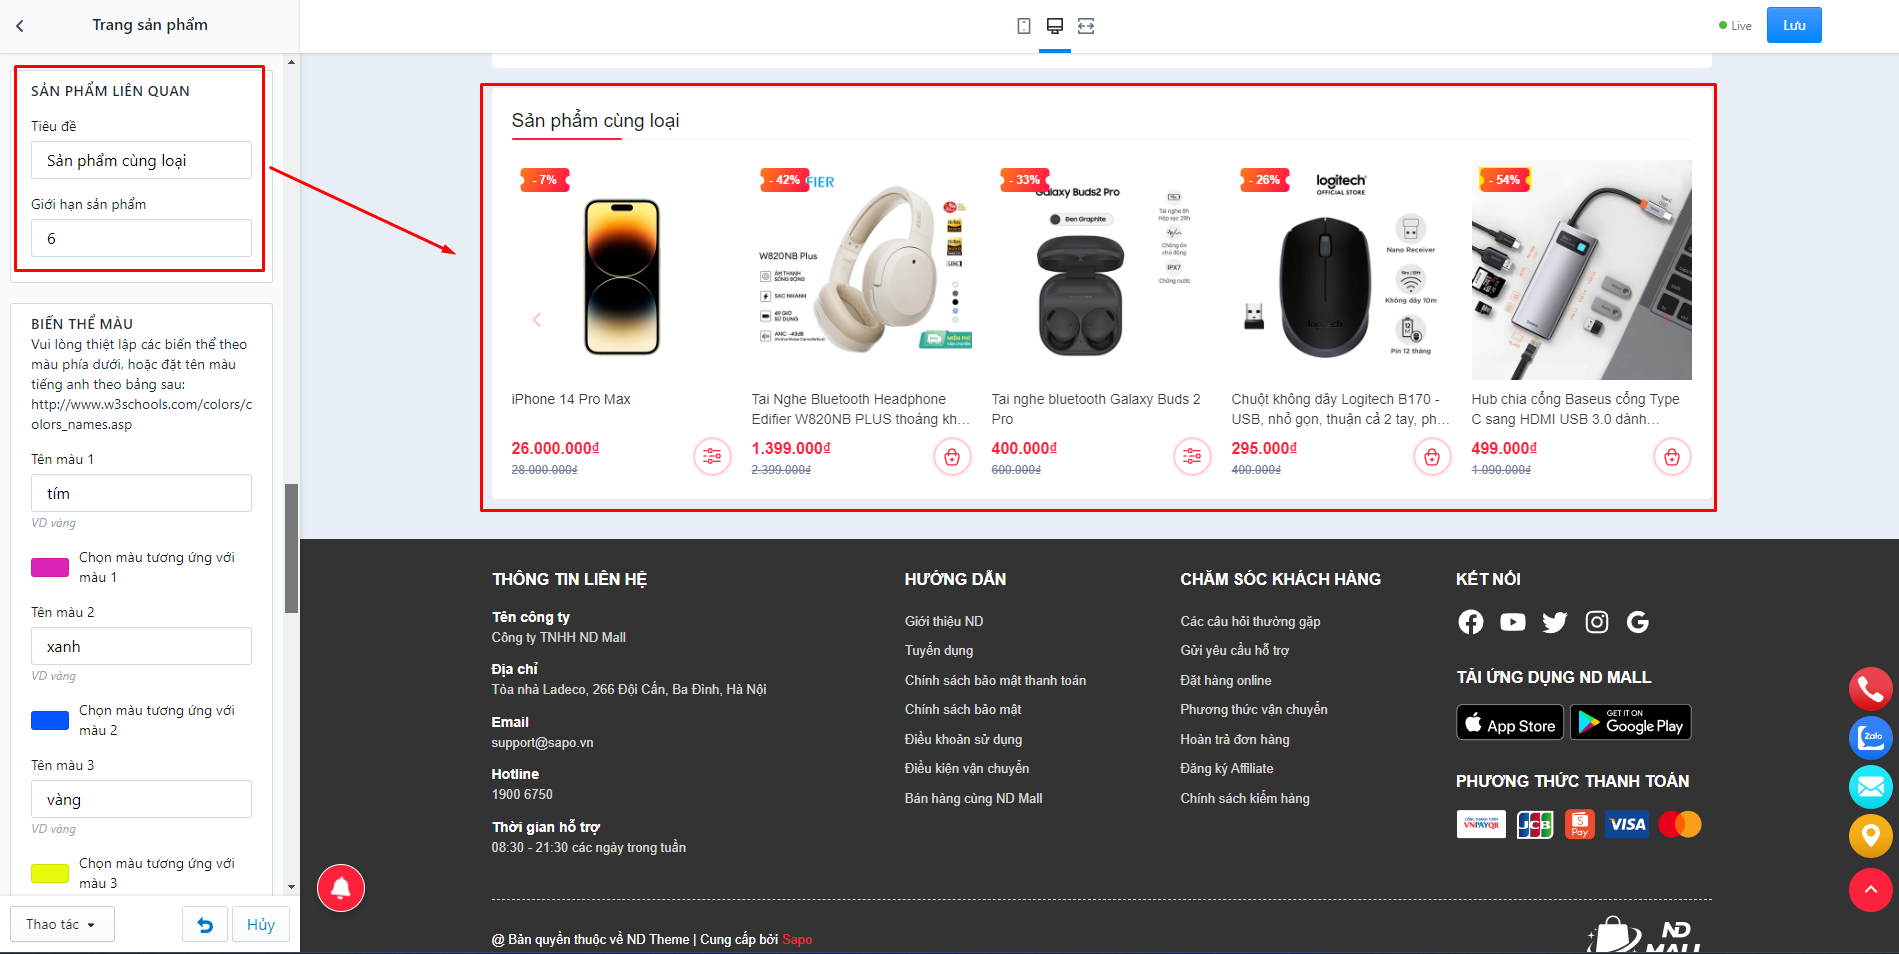Click the orange location pin floating icon
The height and width of the screenshot is (954, 1899).
tap(1871, 836)
